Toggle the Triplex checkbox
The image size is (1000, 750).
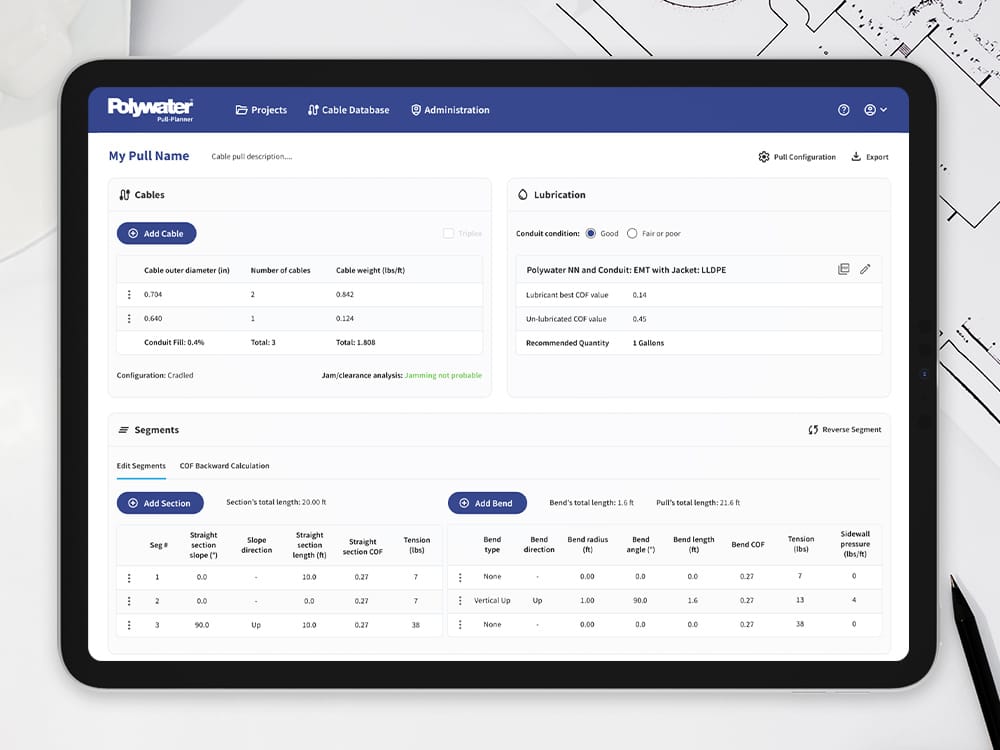coord(448,233)
